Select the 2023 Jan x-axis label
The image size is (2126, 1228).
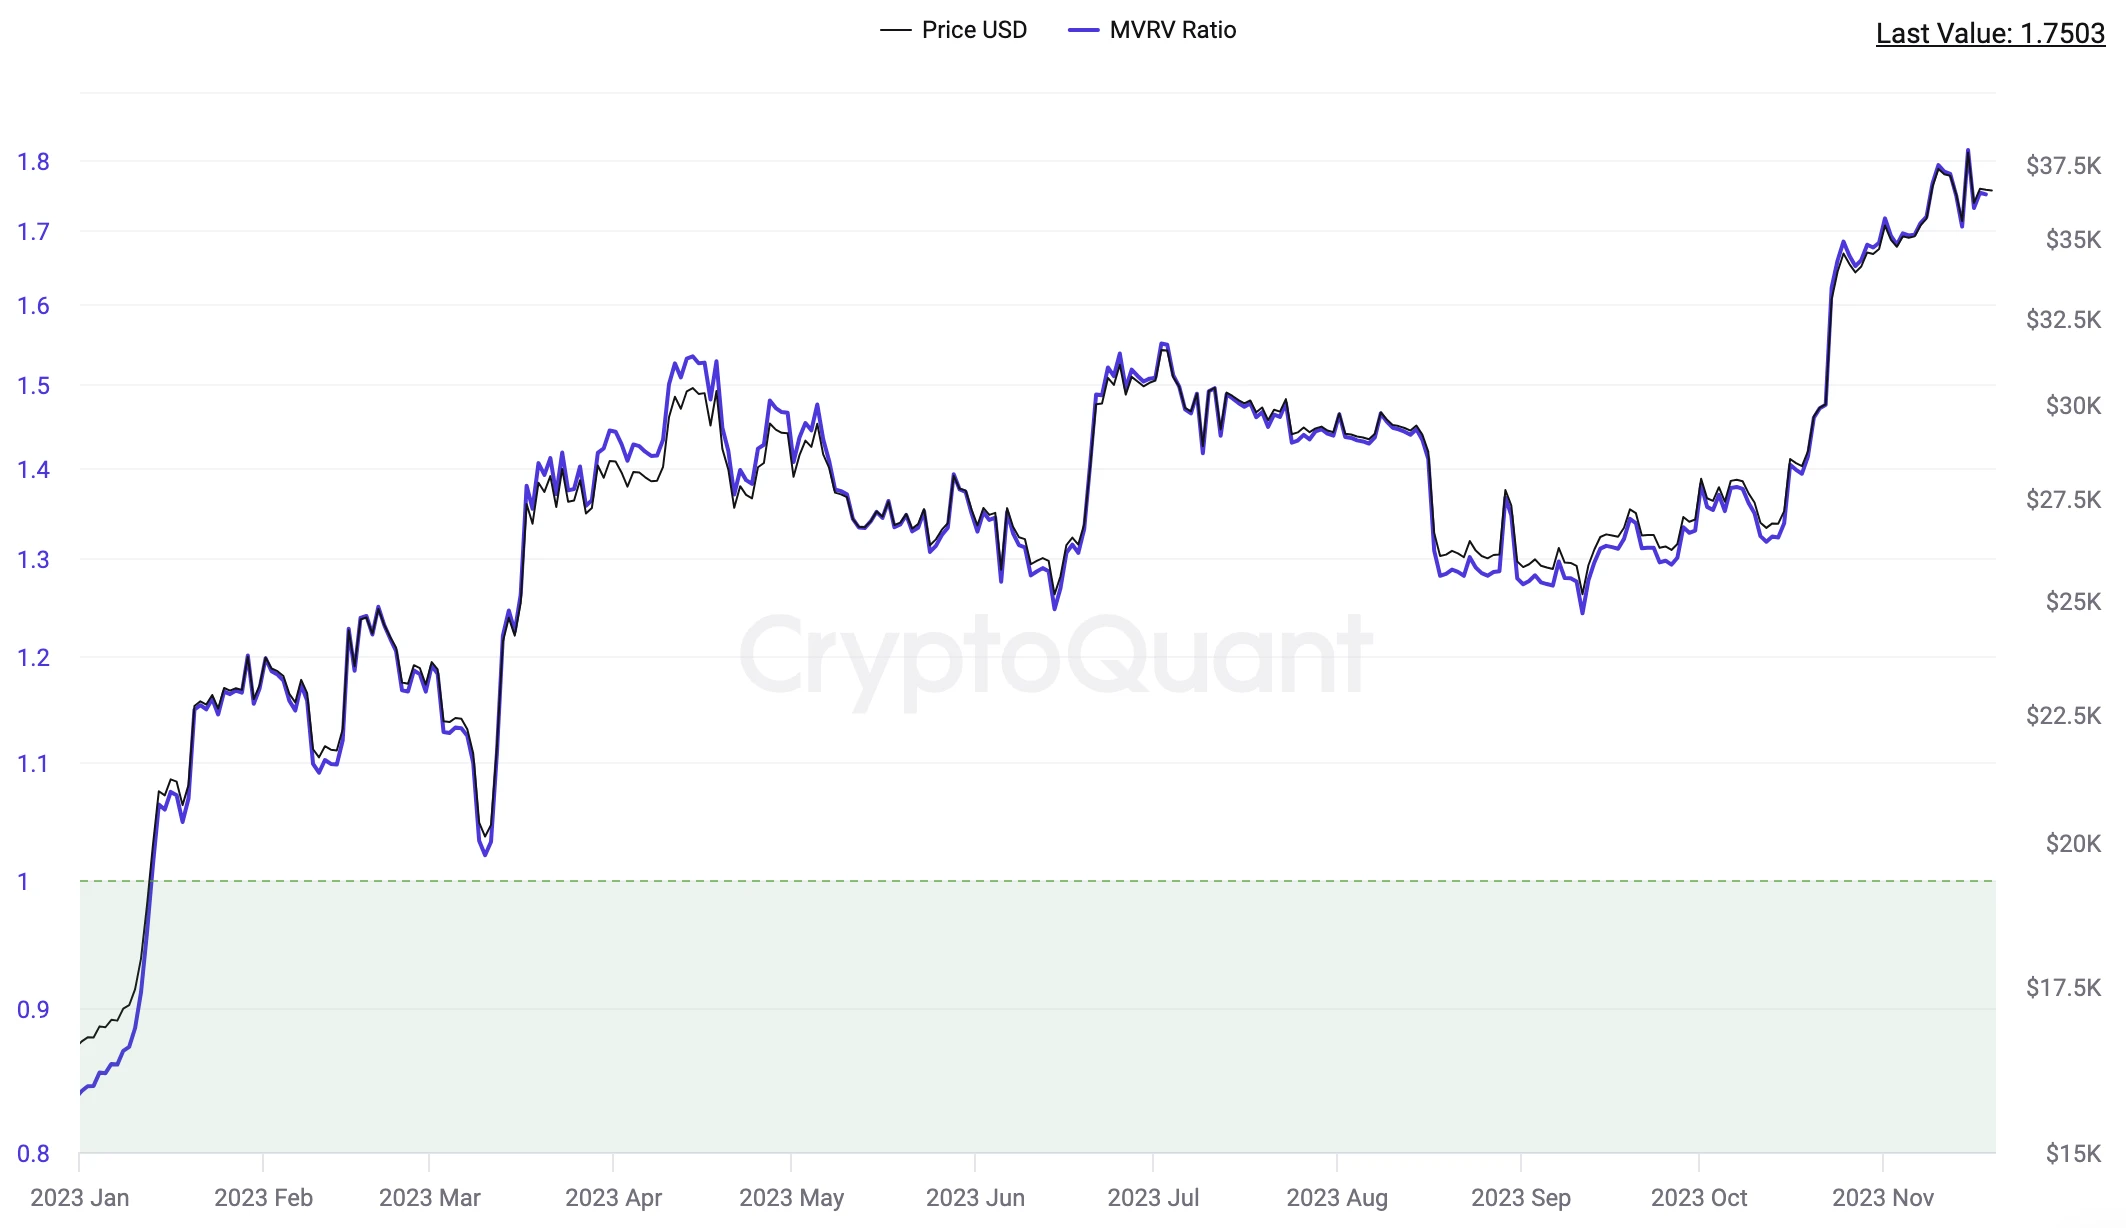(80, 1197)
